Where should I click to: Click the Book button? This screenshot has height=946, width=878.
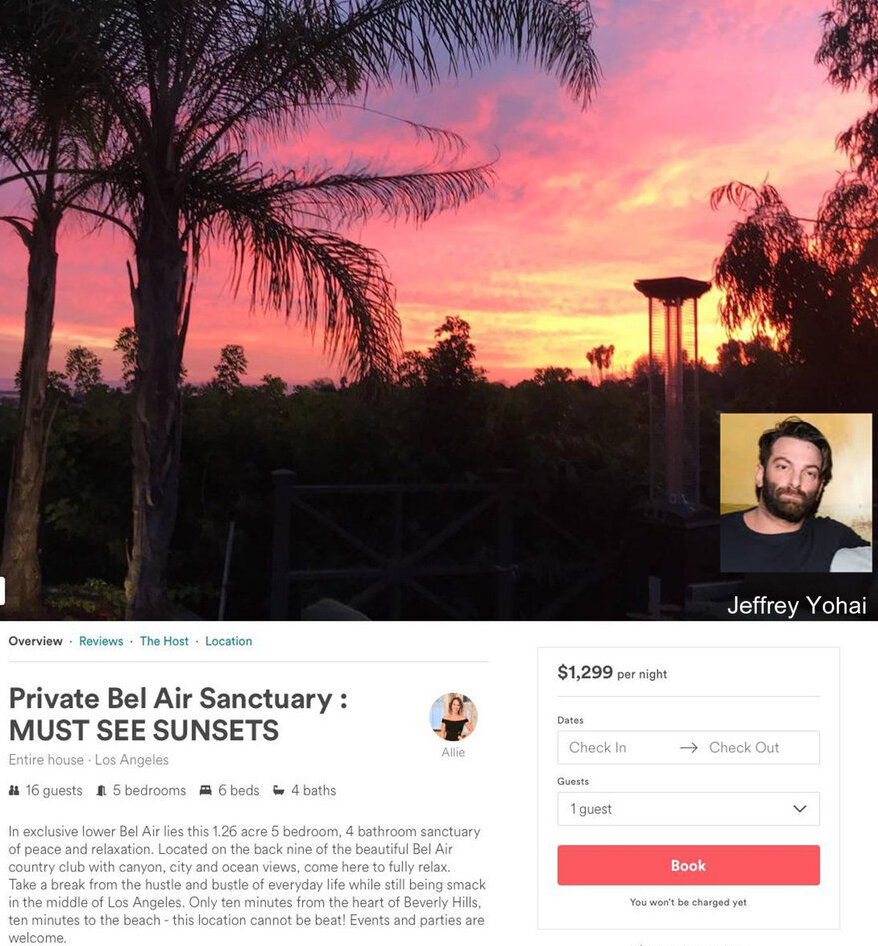pos(689,865)
